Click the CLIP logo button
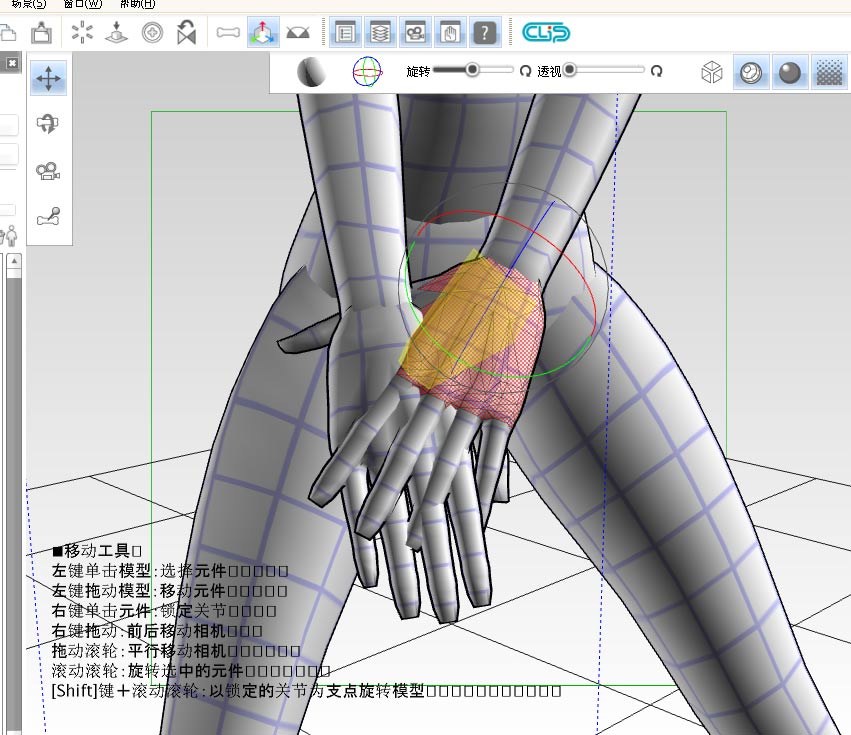This screenshot has height=735, width=851. (x=546, y=33)
